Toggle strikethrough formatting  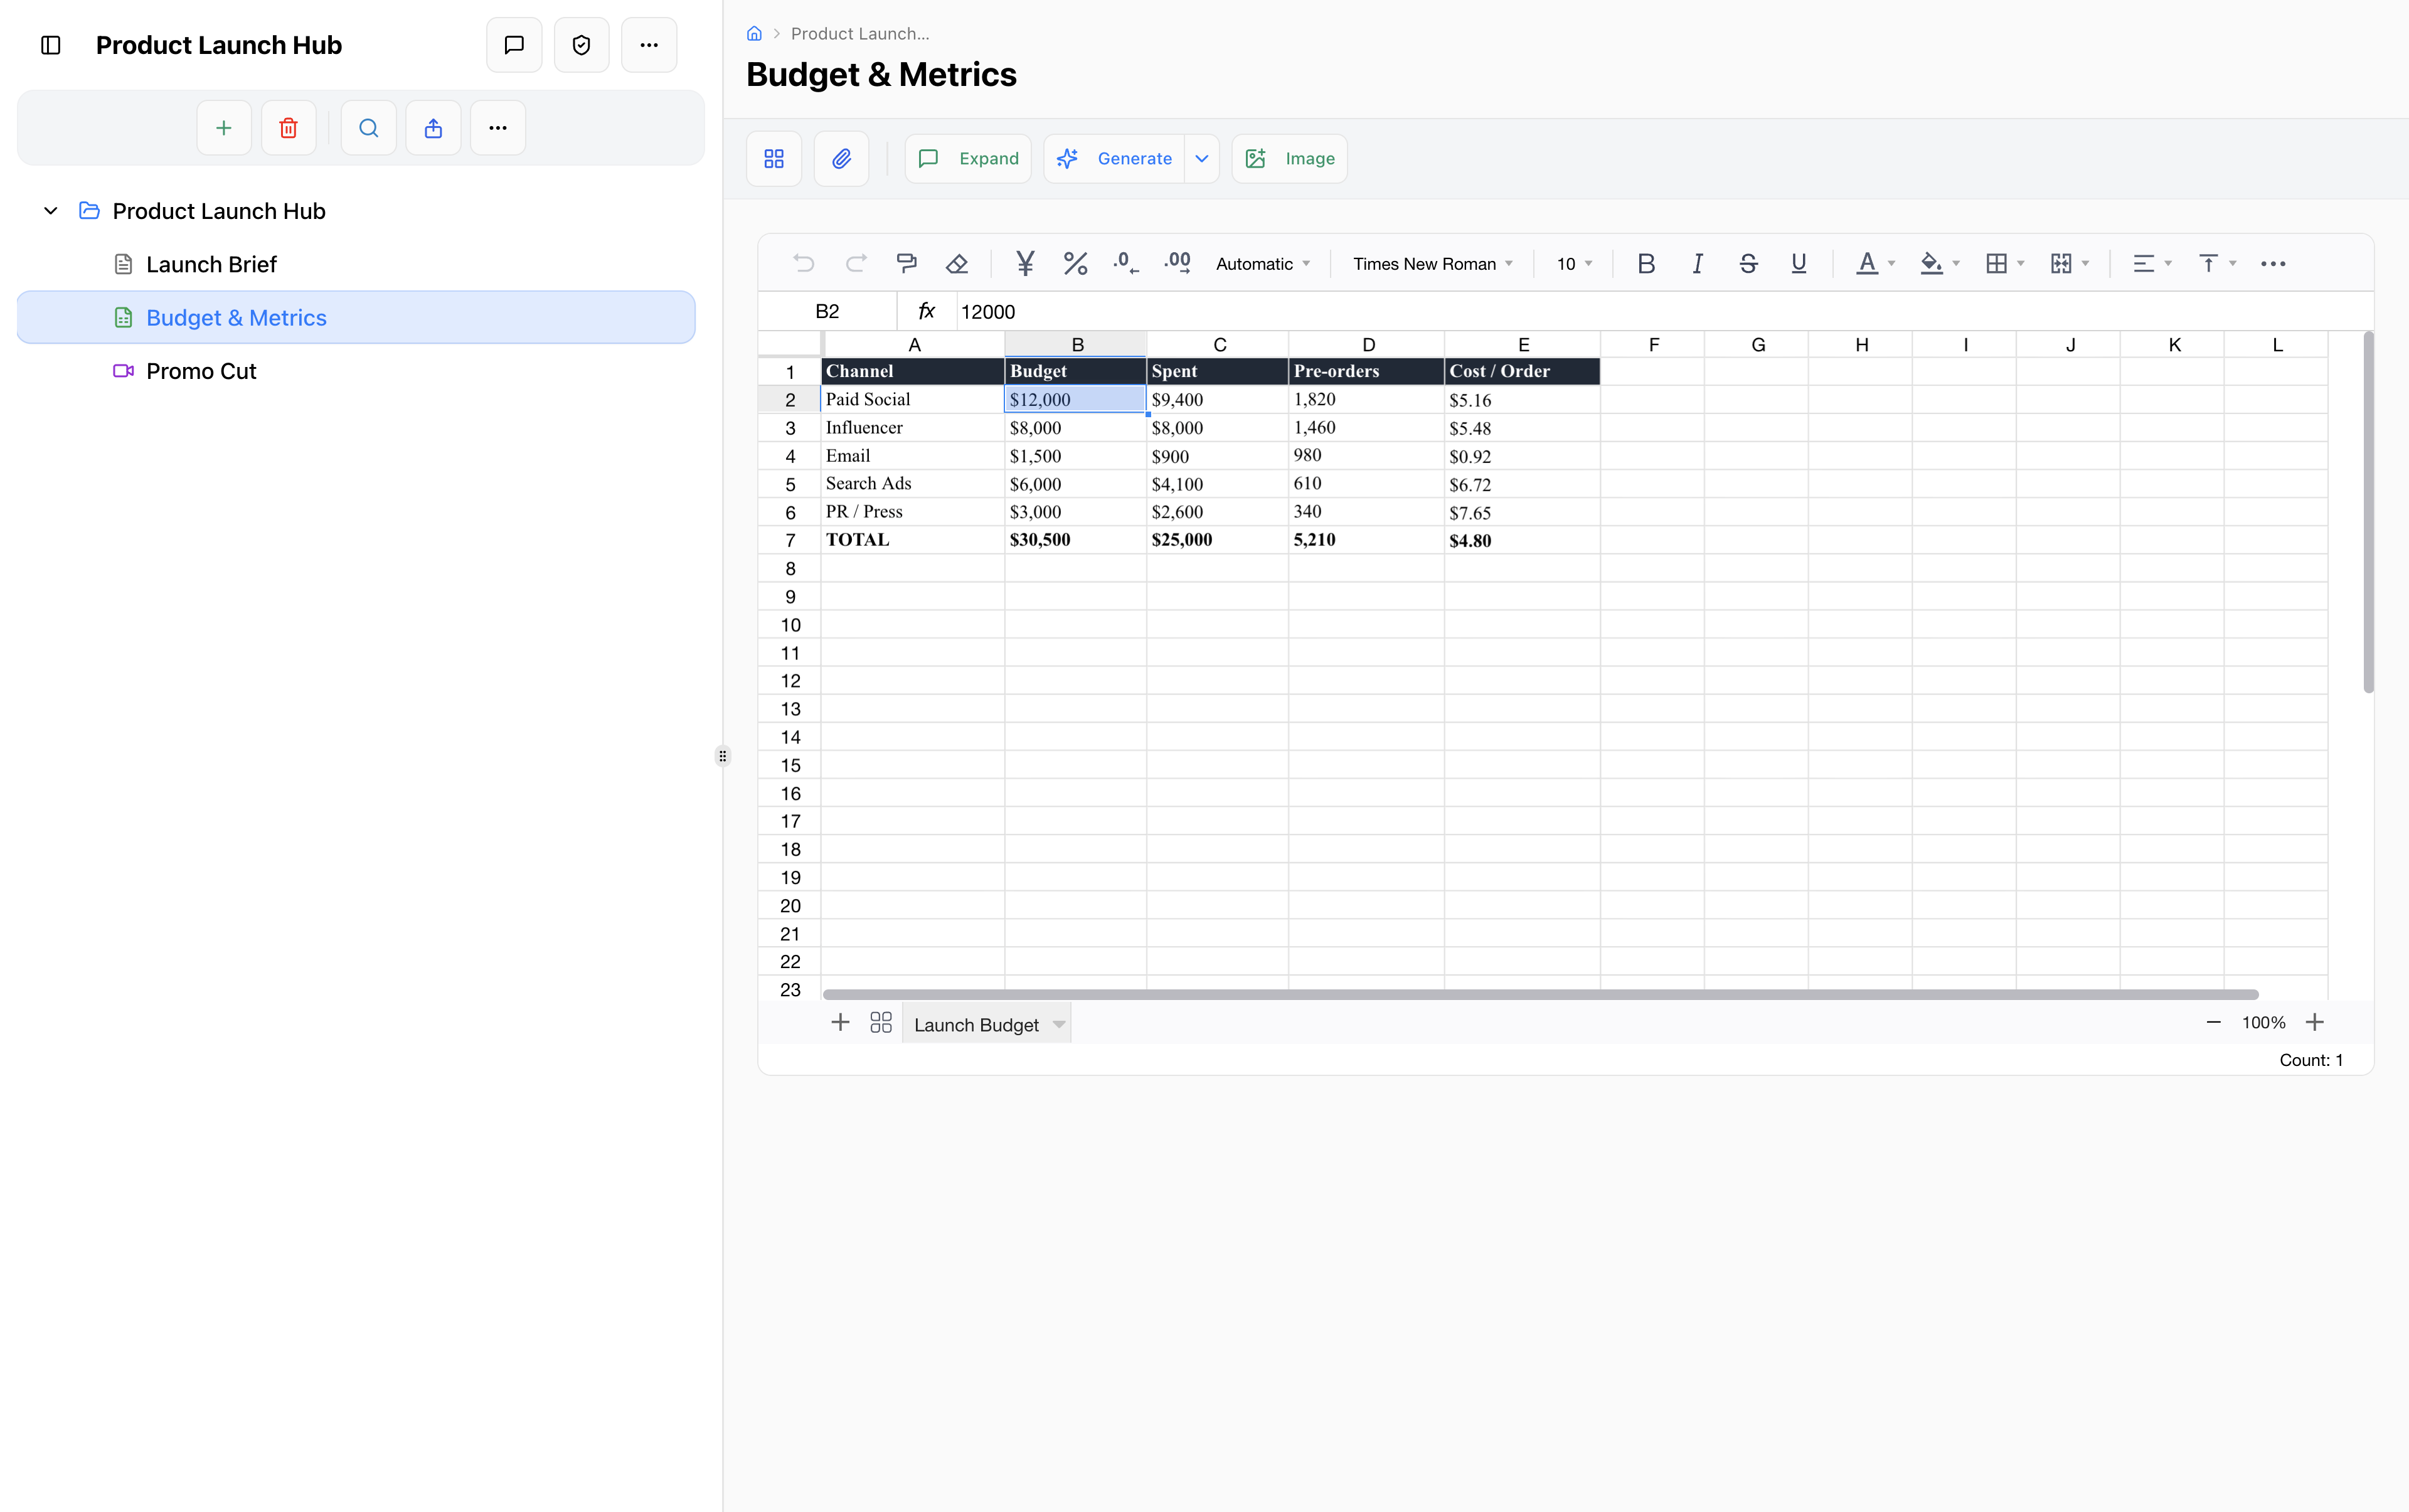coord(1748,264)
